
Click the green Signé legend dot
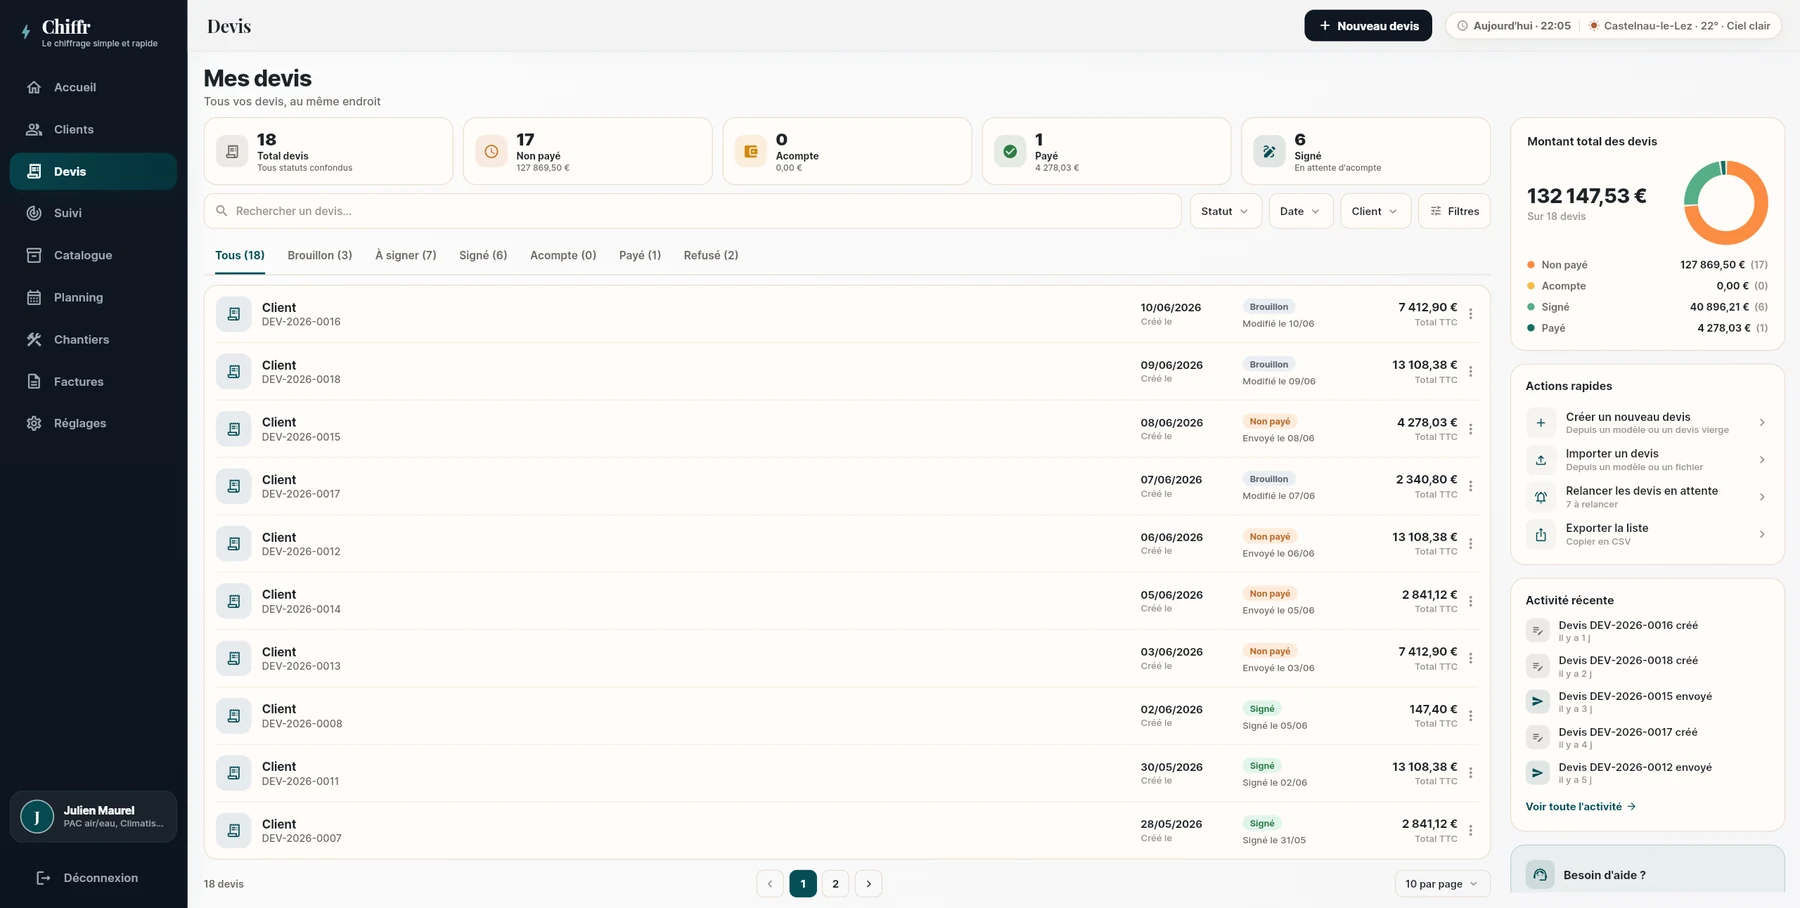(x=1531, y=307)
